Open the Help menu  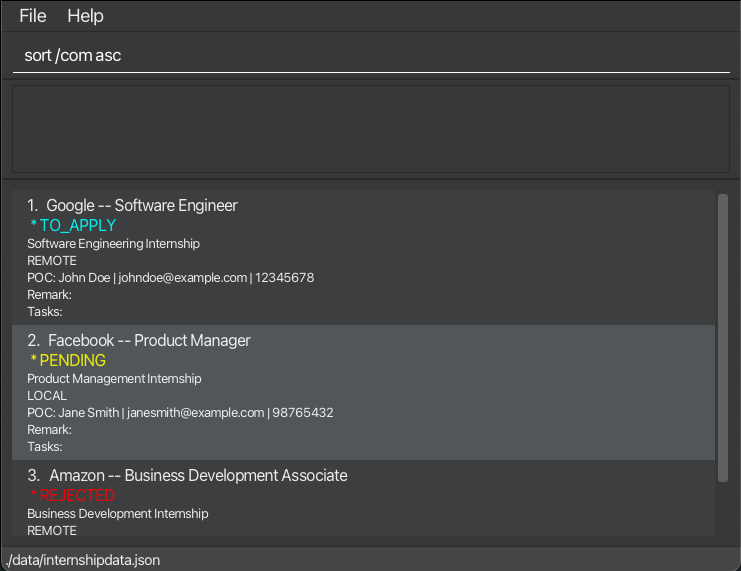click(x=85, y=16)
